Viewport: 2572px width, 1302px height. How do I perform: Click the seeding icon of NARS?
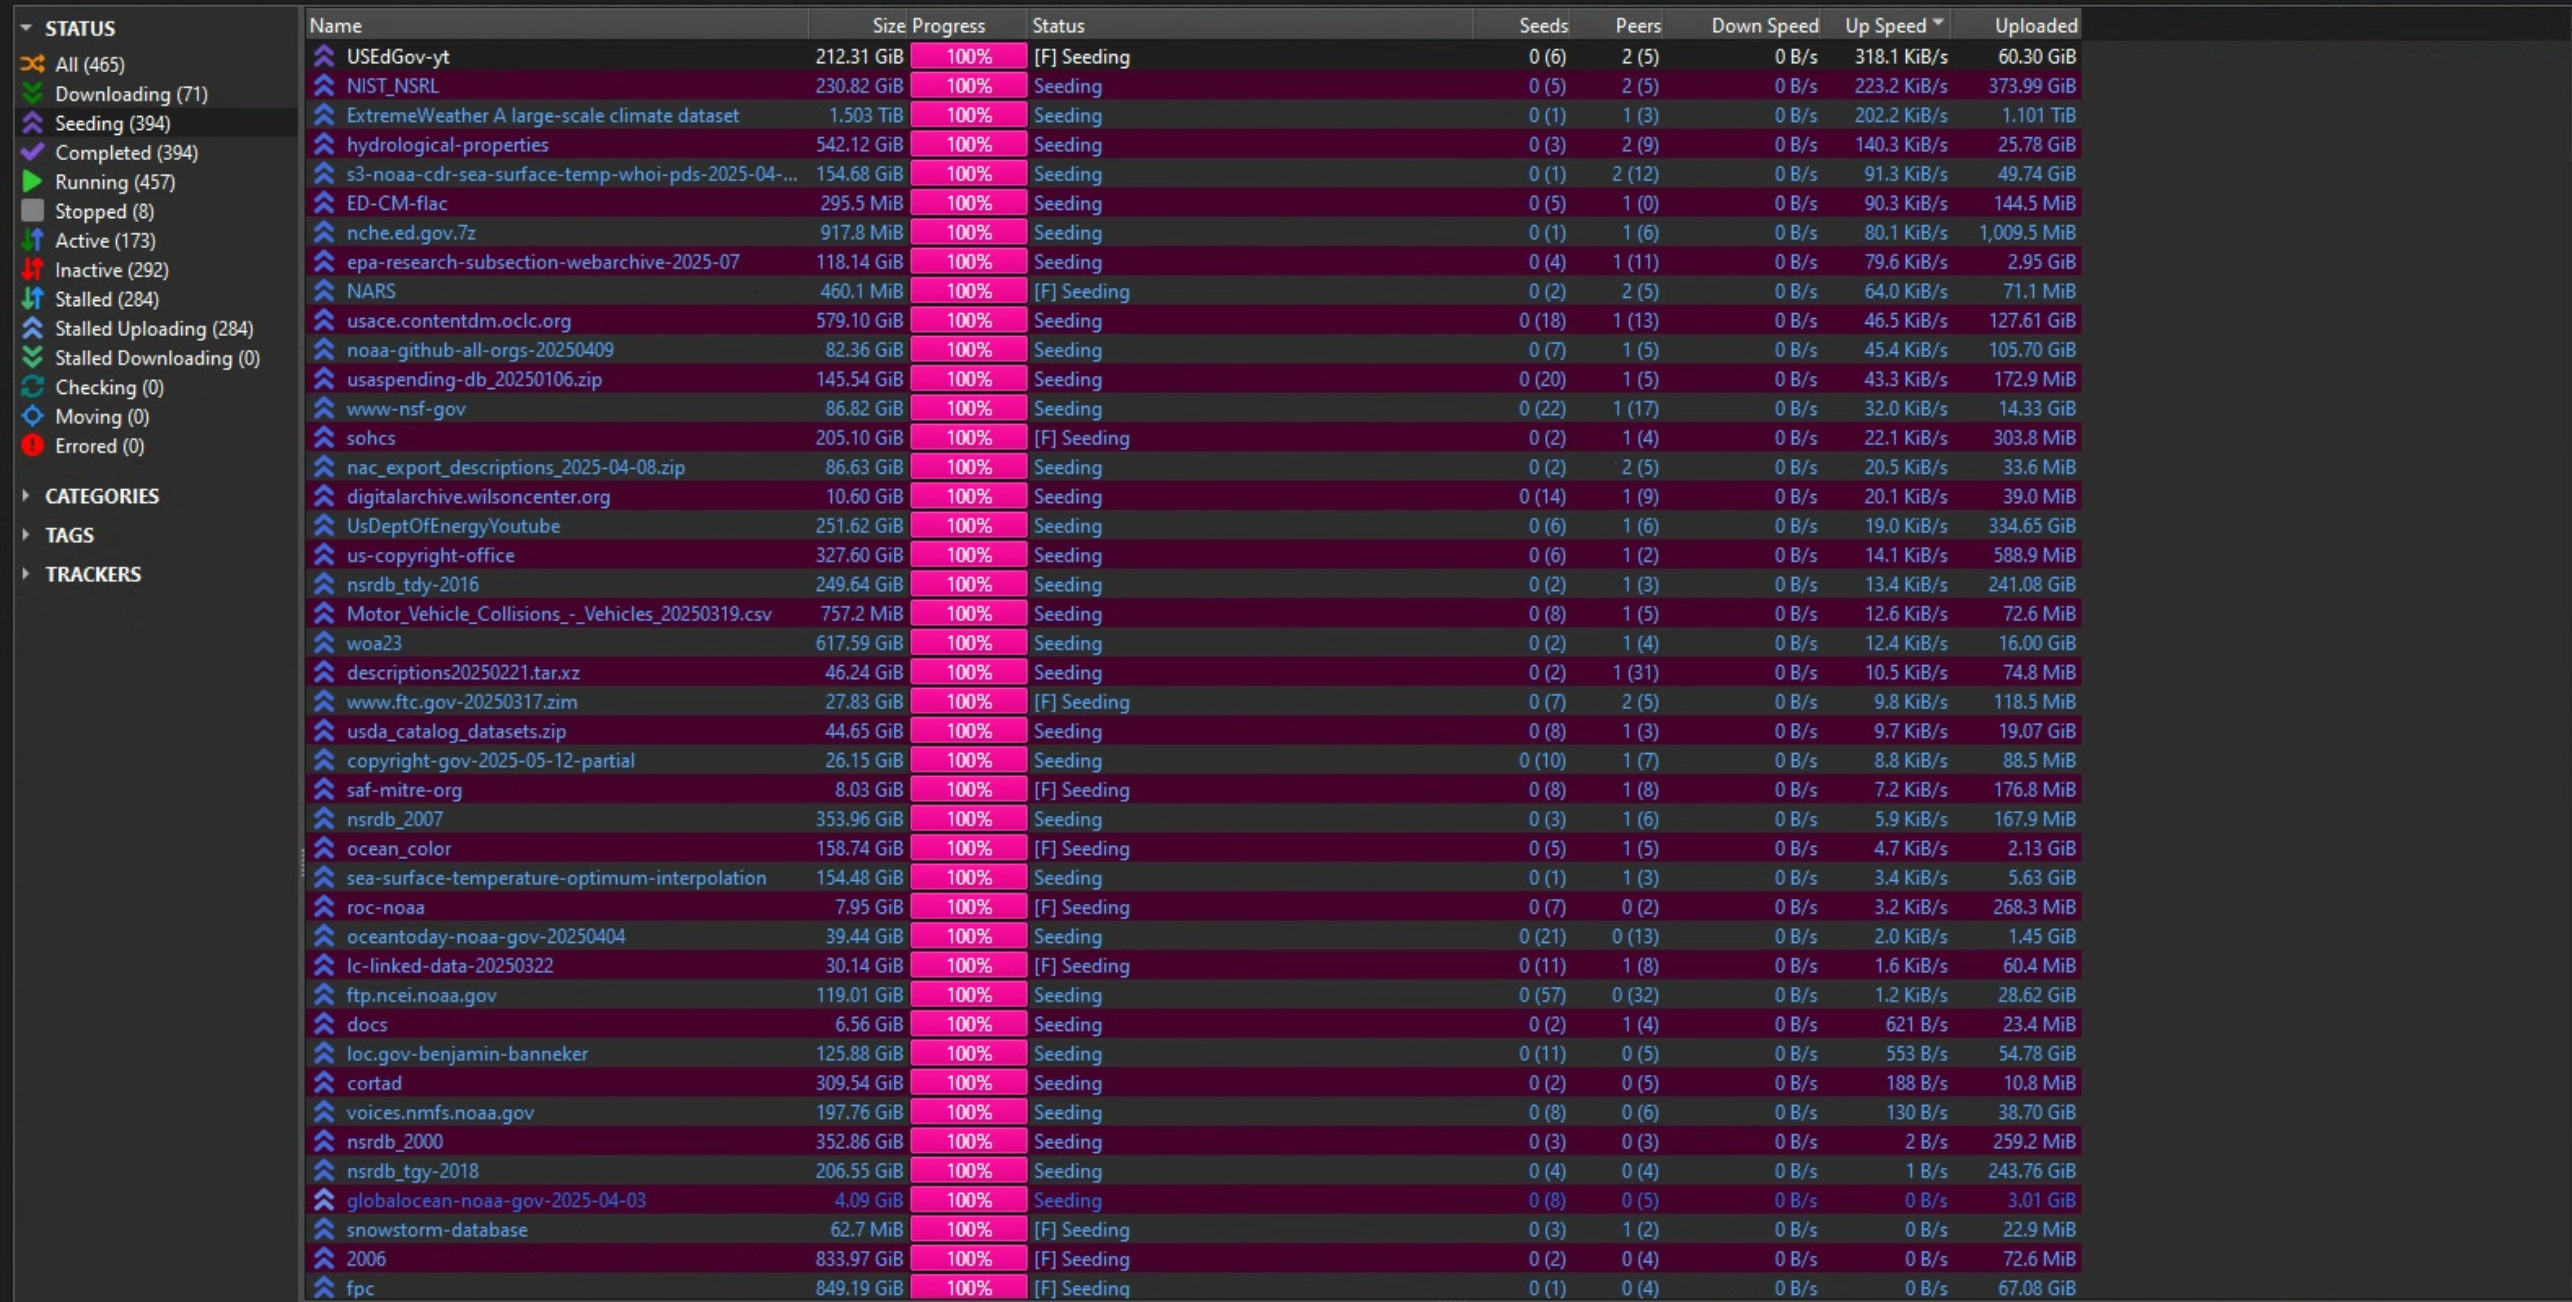[x=324, y=291]
